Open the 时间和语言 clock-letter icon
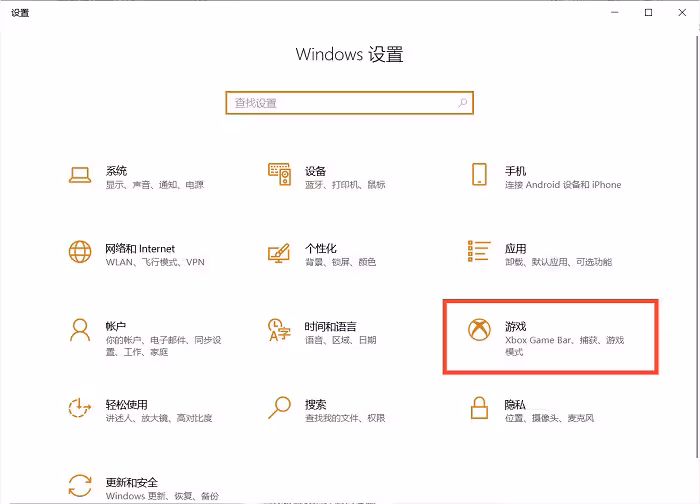700x504 pixels. click(279, 329)
